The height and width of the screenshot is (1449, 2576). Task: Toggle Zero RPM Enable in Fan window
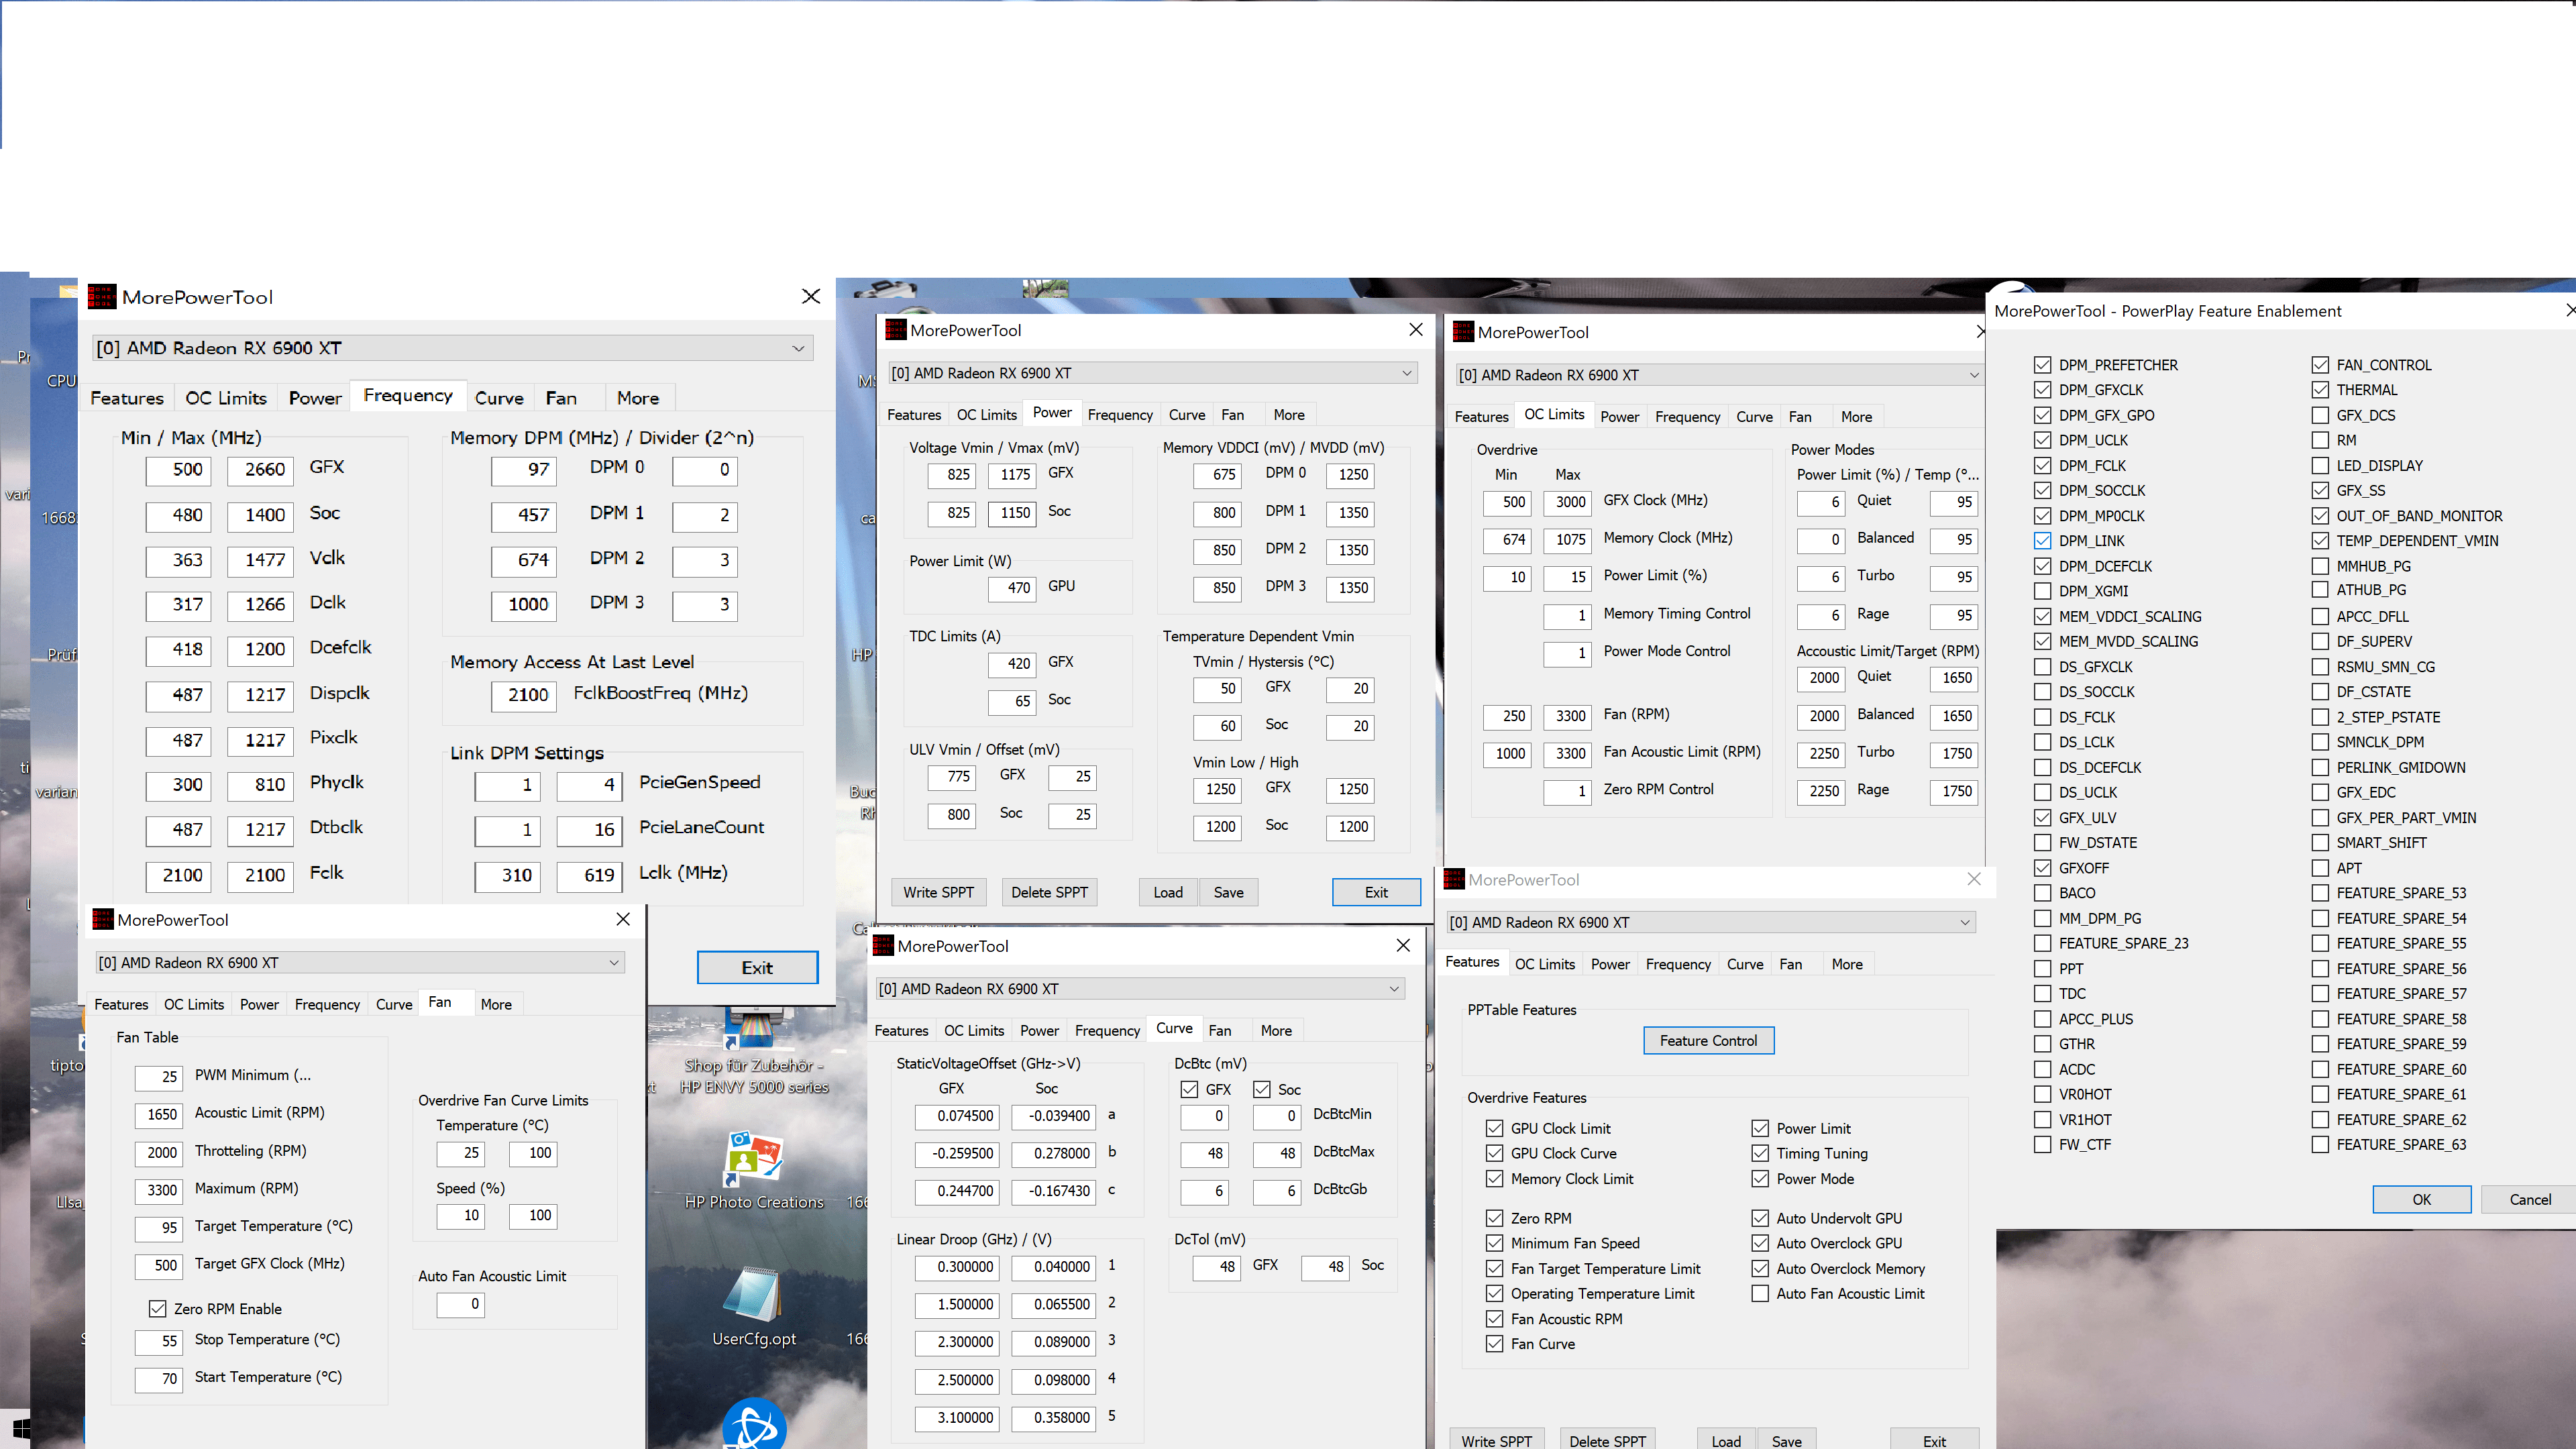(x=157, y=1309)
